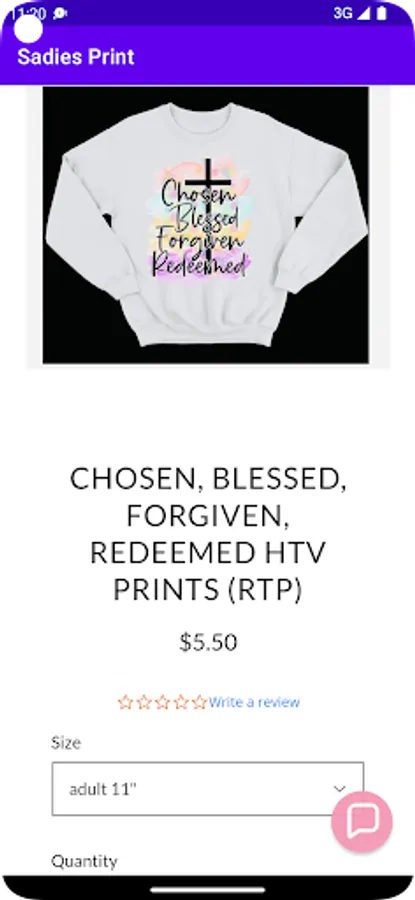Give five stars with the last star

[199, 702]
